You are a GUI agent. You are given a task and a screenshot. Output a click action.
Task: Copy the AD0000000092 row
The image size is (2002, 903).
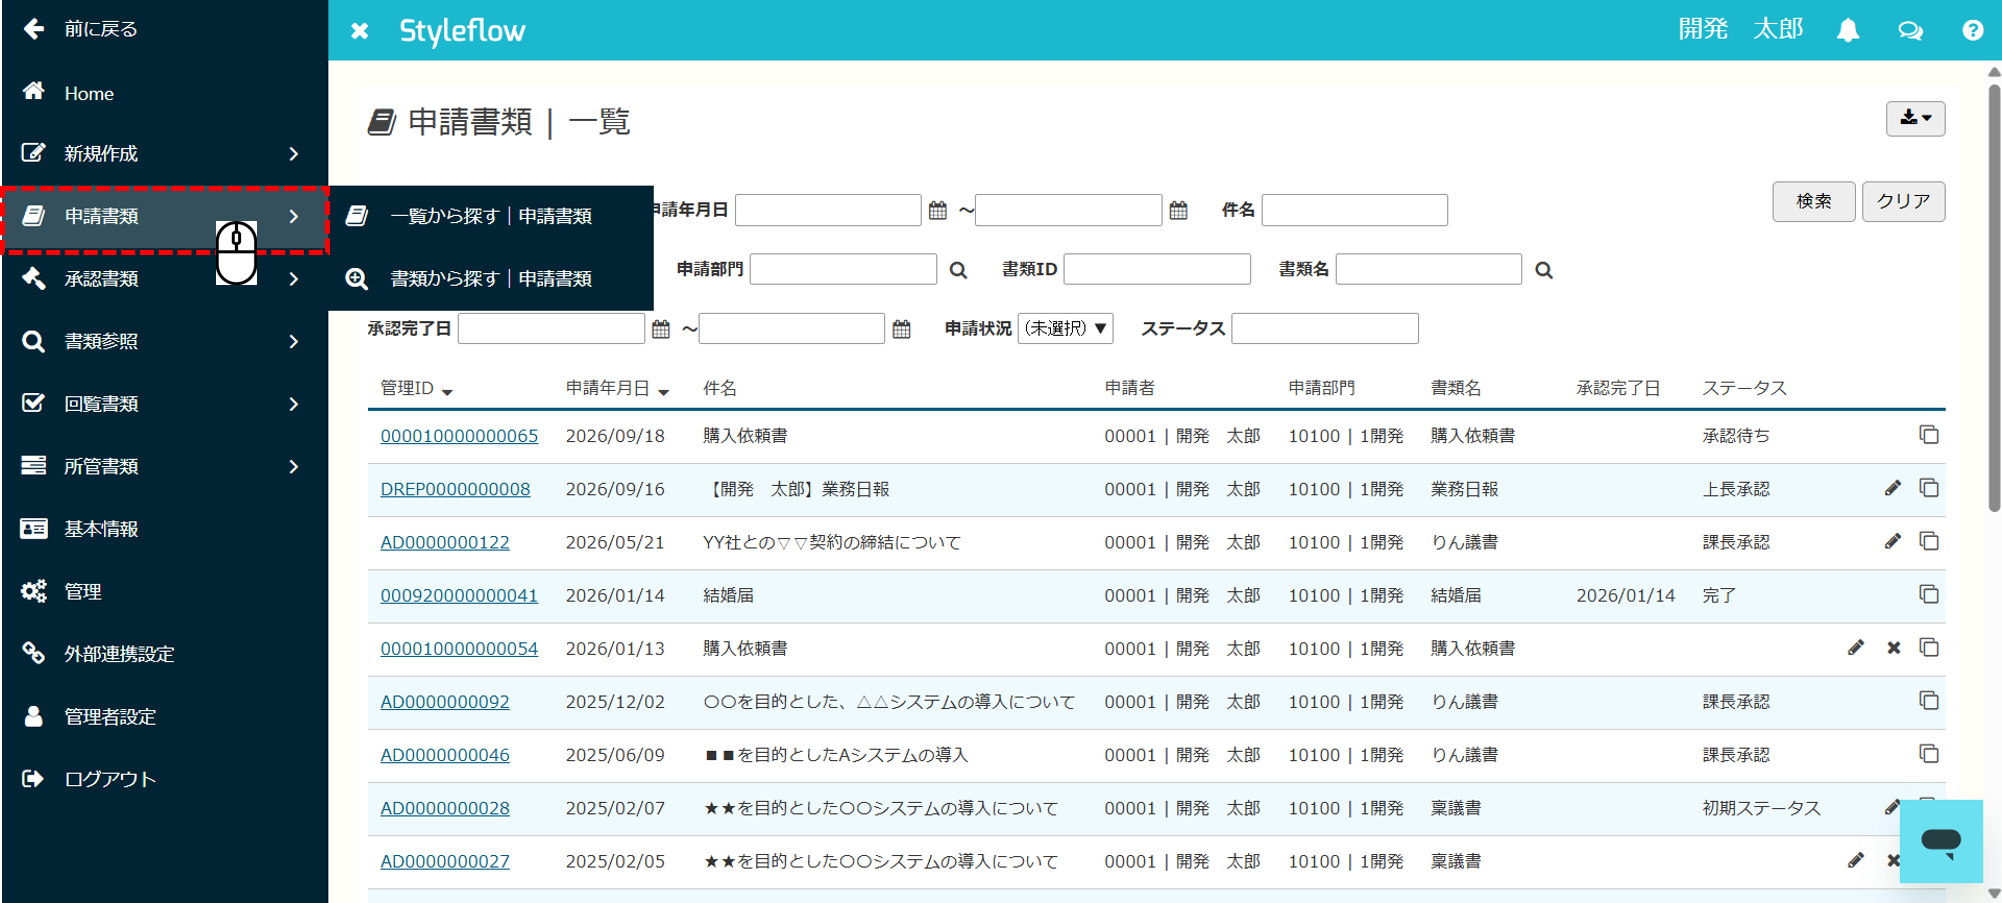1929,701
